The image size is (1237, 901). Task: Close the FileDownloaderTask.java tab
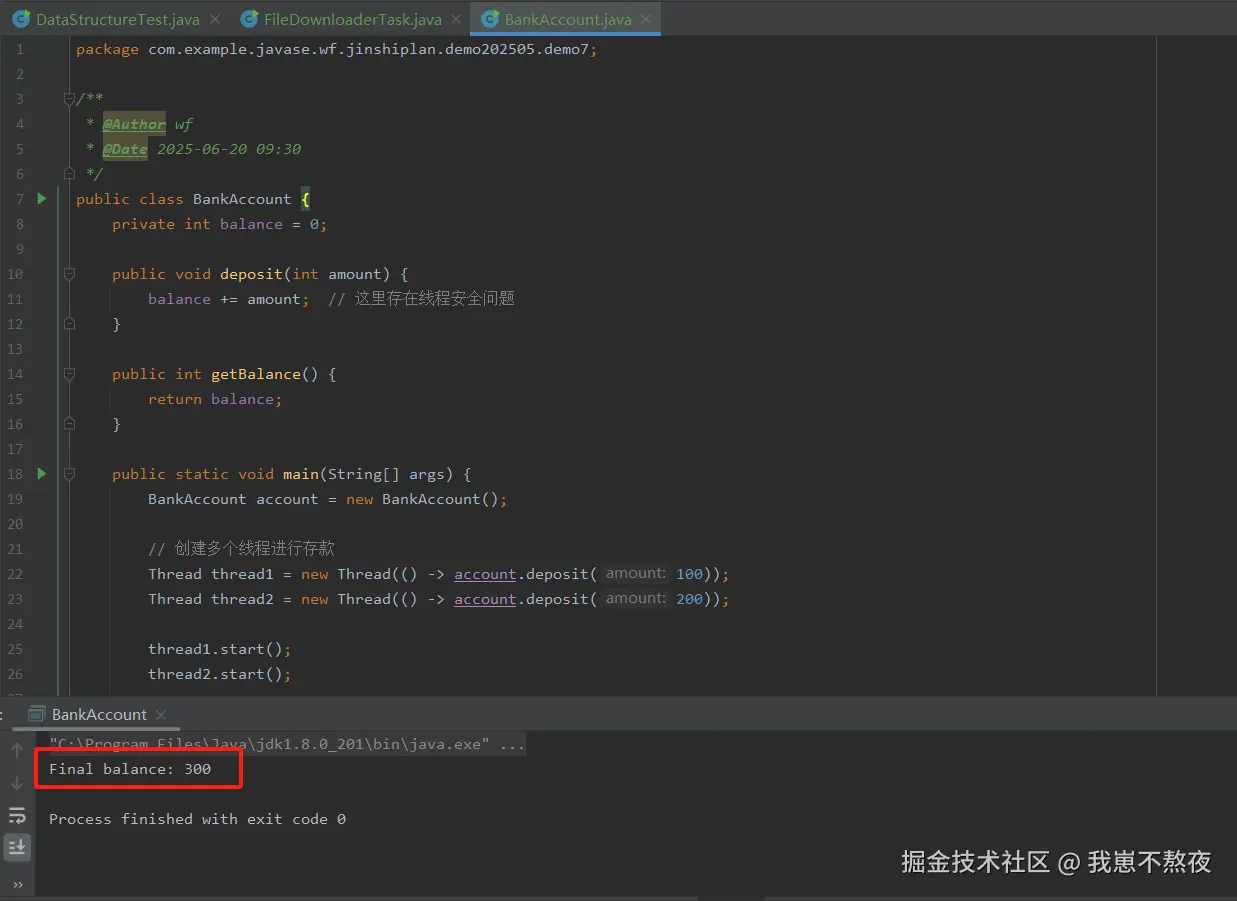(x=456, y=19)
